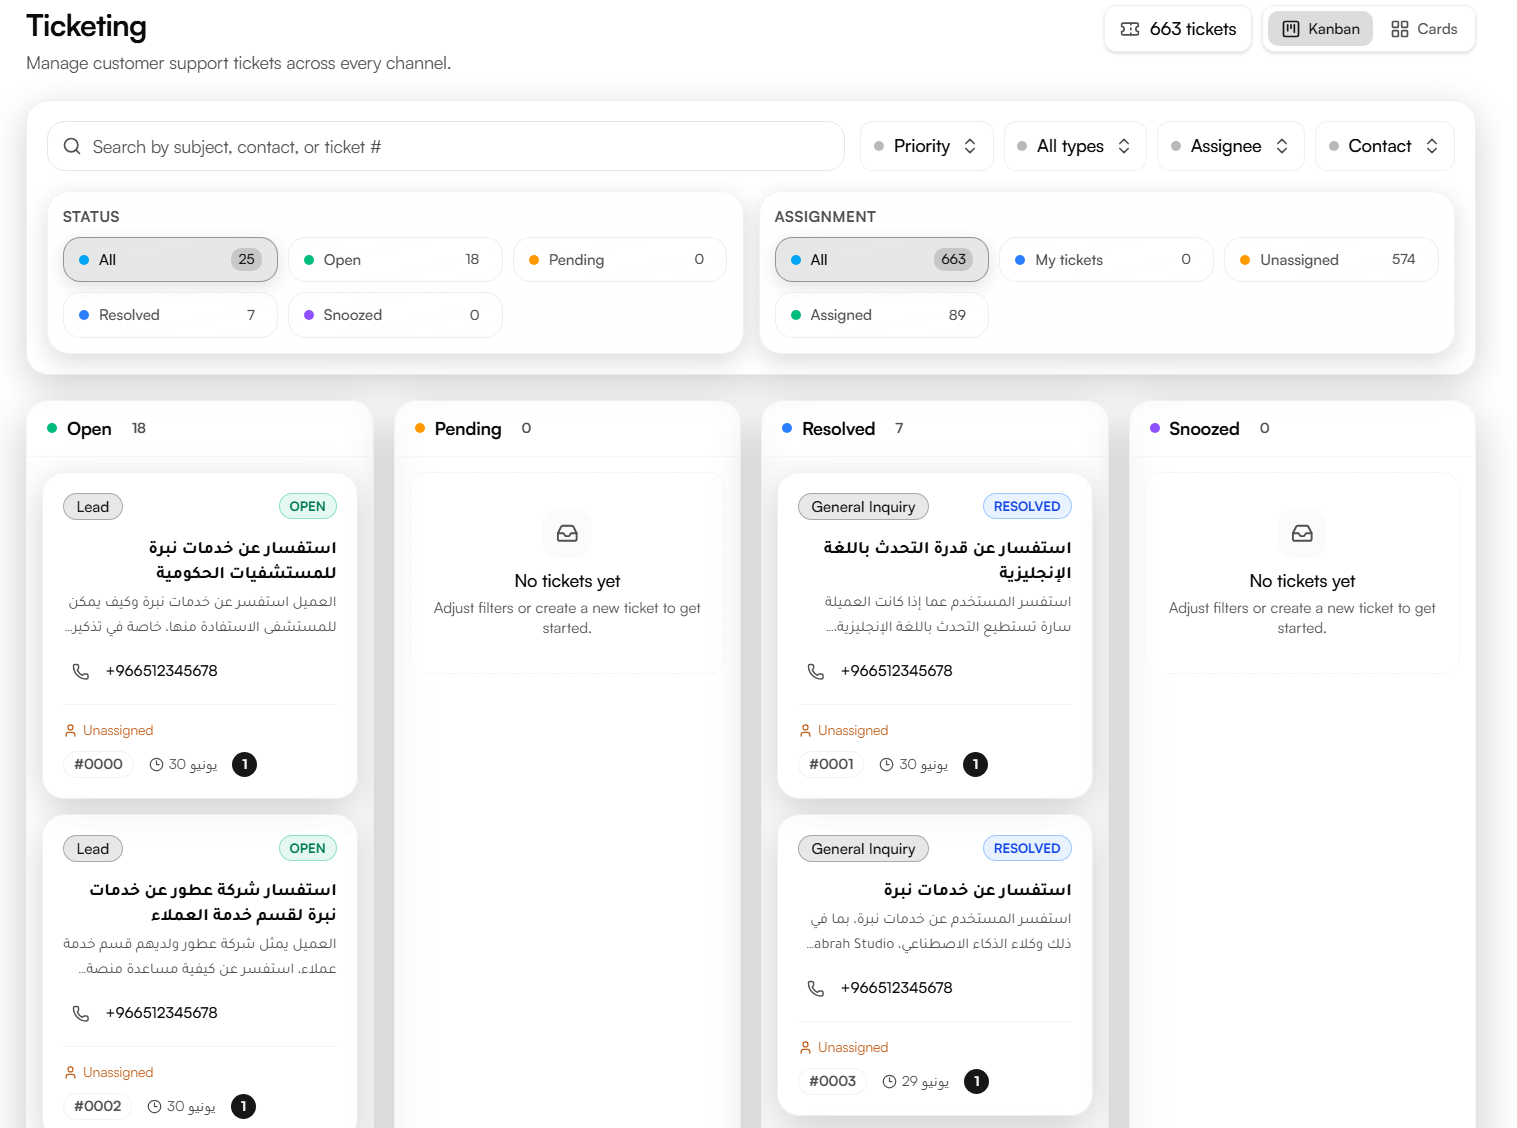Image resolution: width=1517 pixels, height=1128 pixels.
Task: Open the Priority dropdown
Action: (926, 146)
